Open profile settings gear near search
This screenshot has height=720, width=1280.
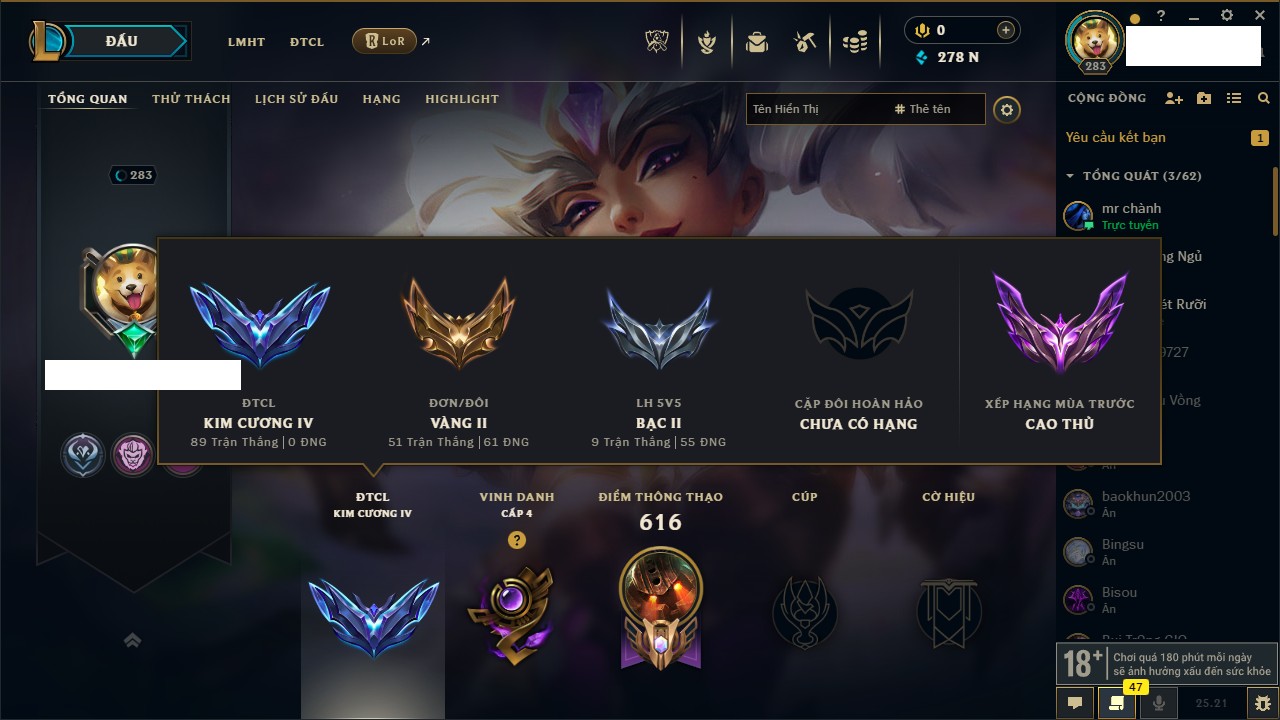[1007, 110]
